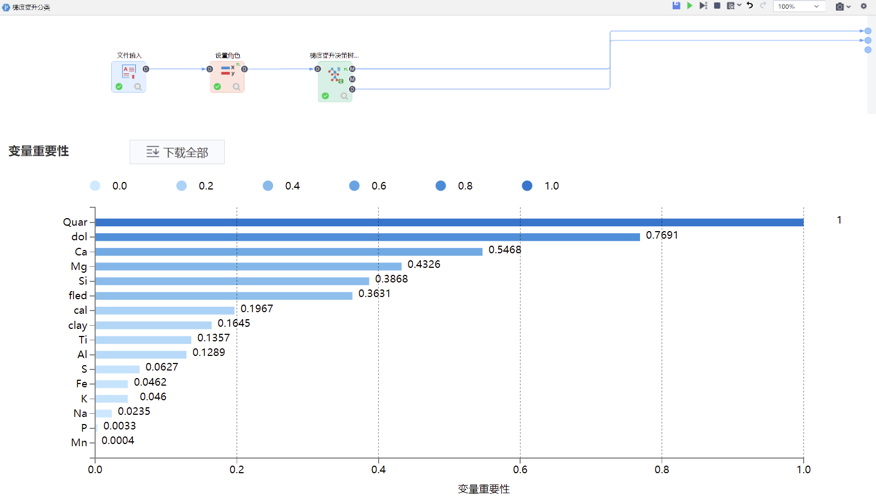Screen dimensions: 876x502
Task: Click the Quar bar in the chart
Action: pos(449,222)
